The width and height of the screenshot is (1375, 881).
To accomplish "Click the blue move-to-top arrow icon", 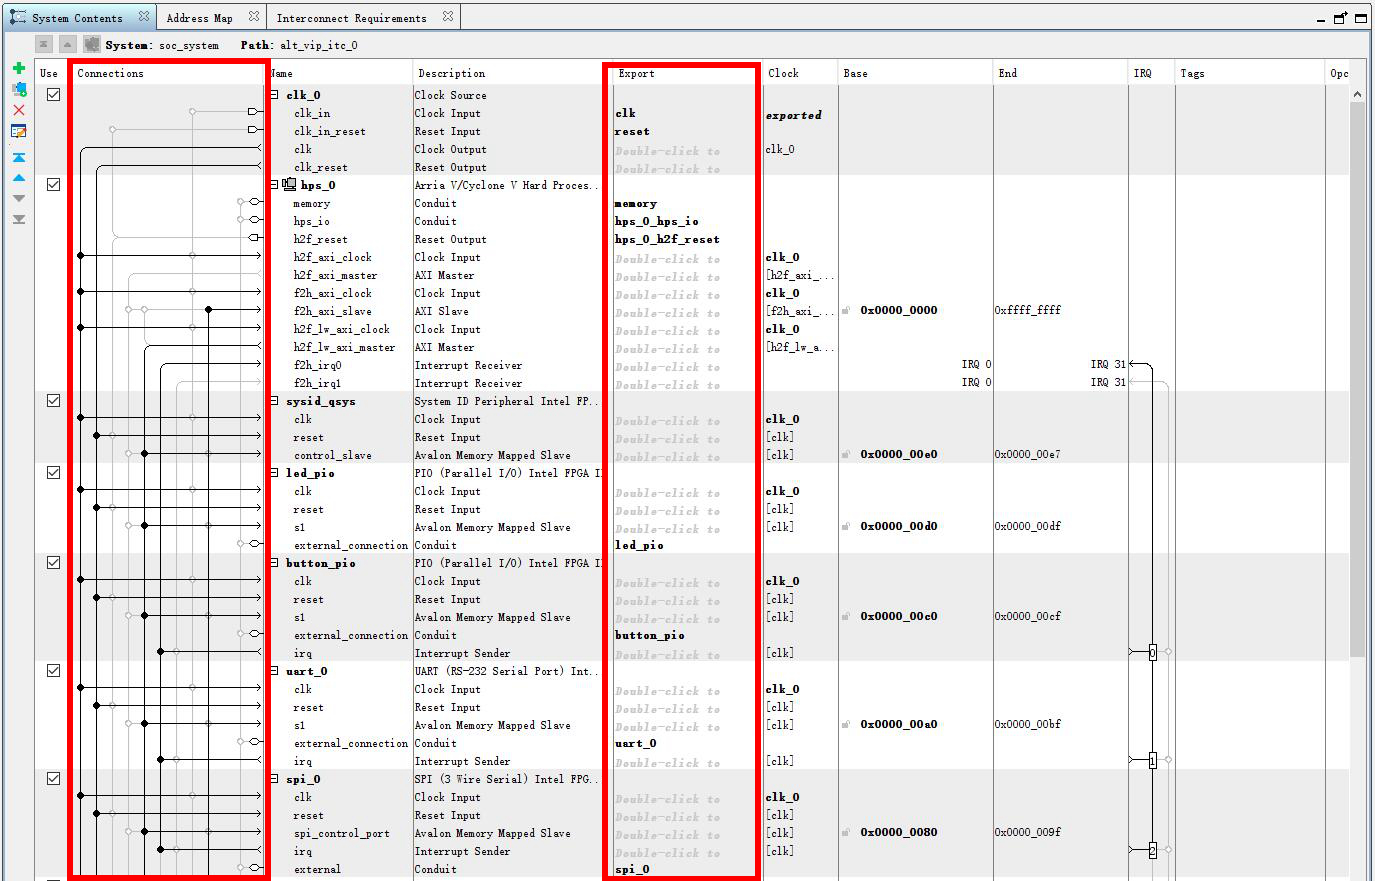I will tap(18, 157).
